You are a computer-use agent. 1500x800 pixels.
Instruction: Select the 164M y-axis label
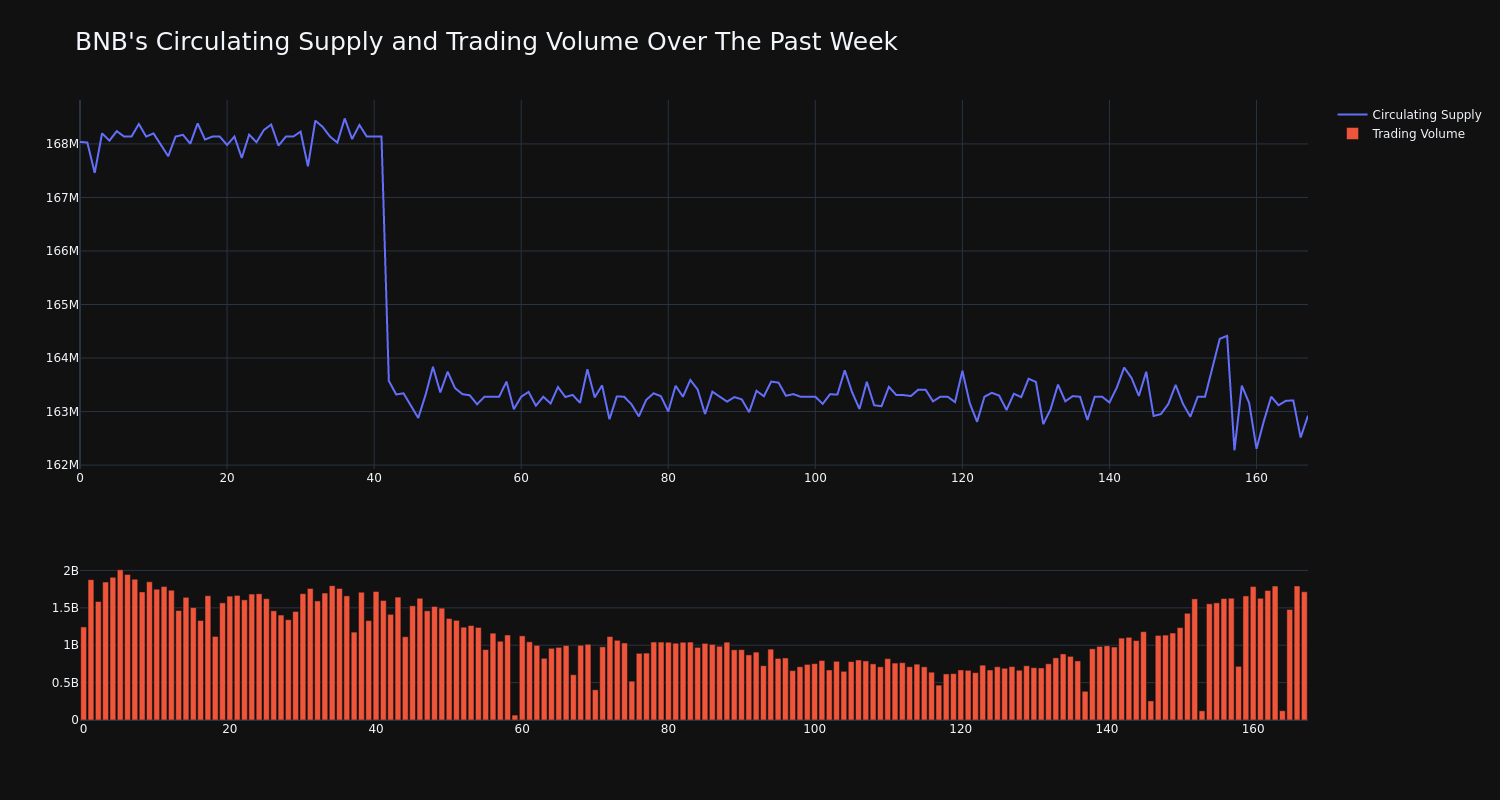62,358
